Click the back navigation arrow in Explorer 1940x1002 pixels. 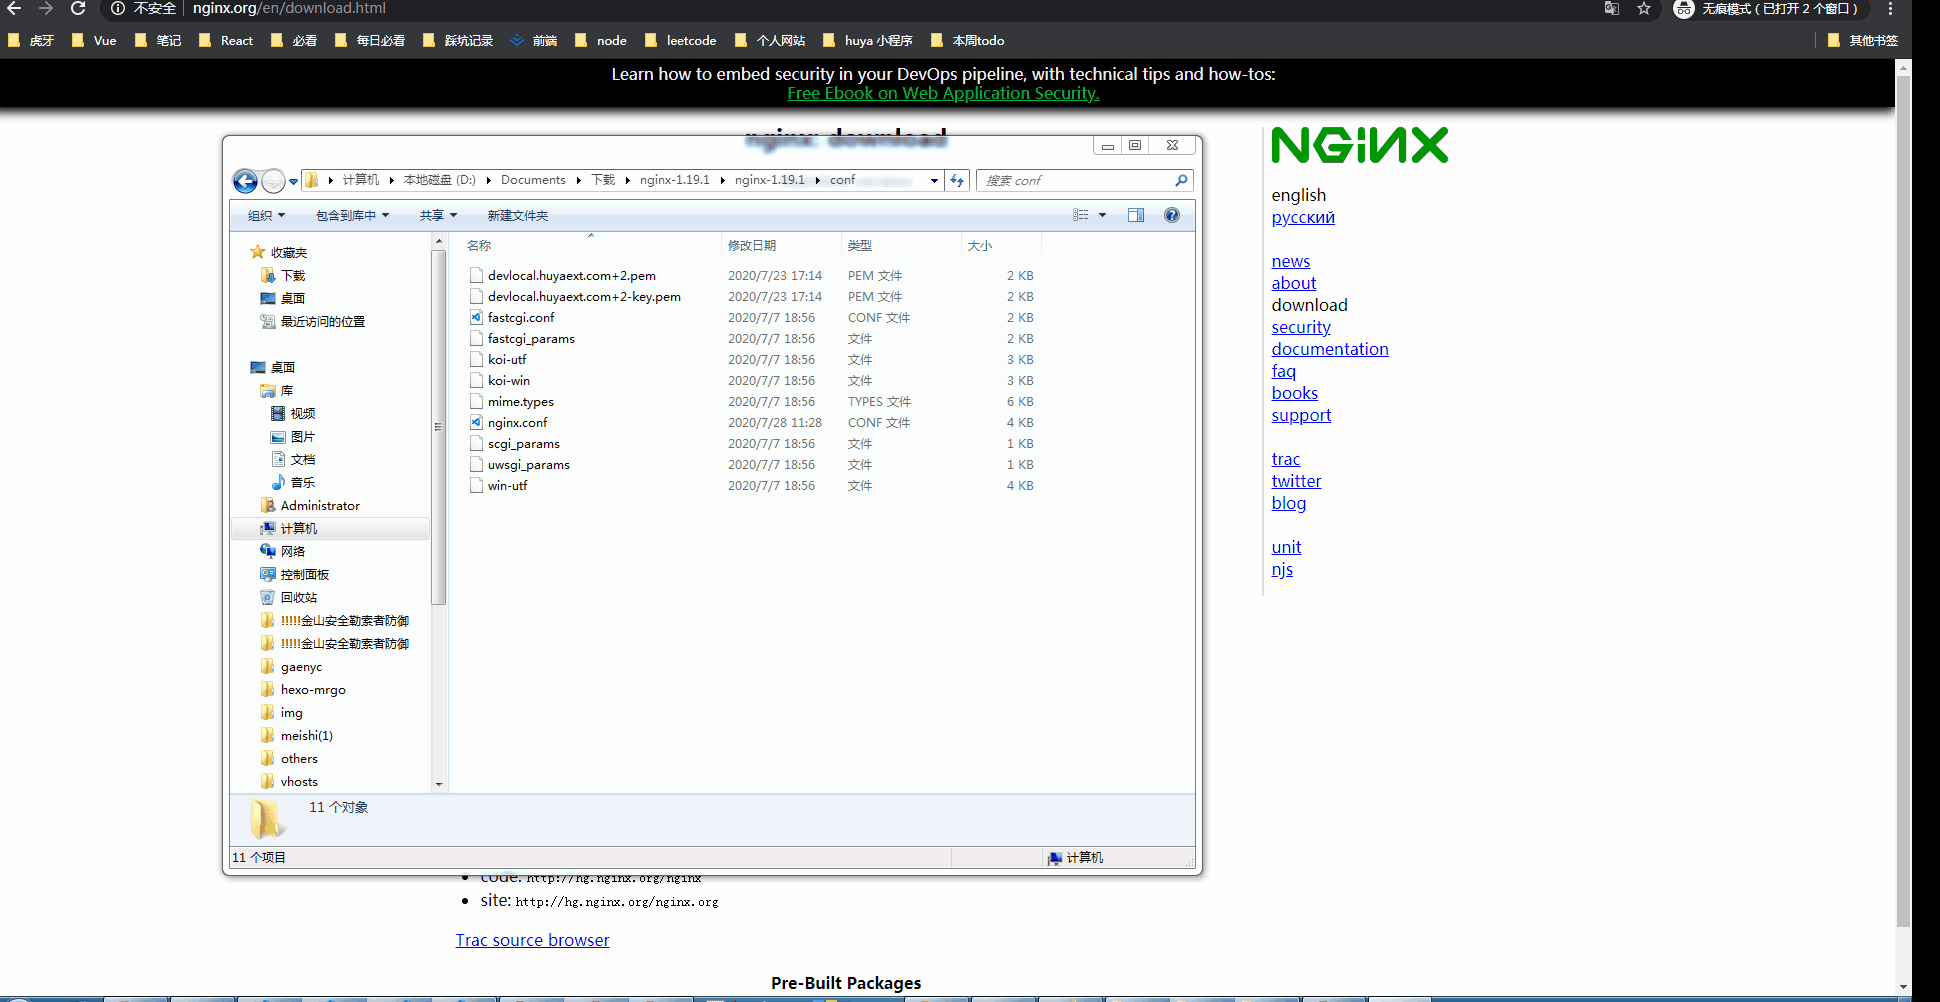click(x=244, y=181)
